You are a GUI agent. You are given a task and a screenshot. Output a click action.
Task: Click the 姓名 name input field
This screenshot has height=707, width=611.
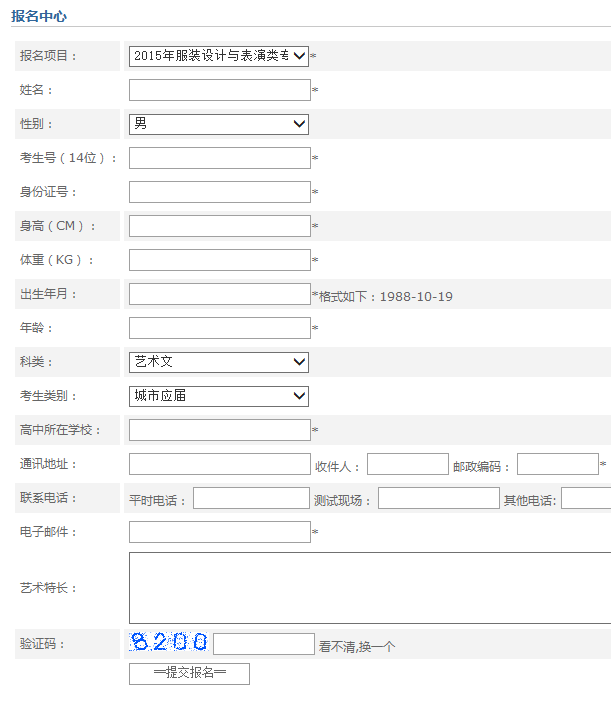(219, 90)
